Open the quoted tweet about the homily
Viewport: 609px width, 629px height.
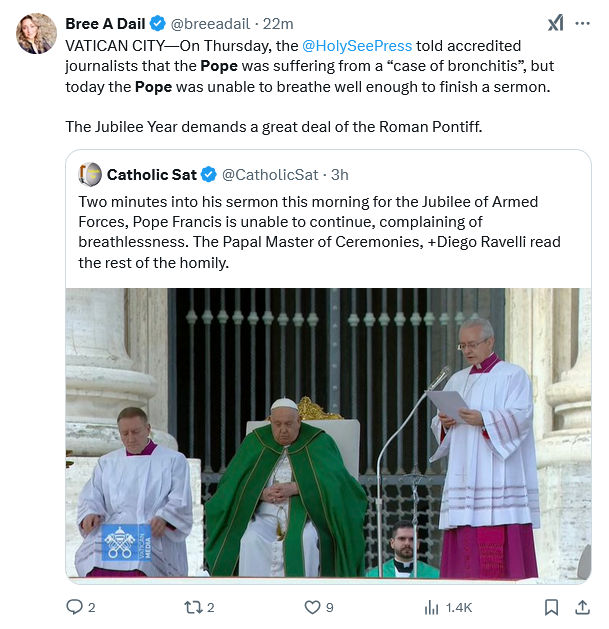(x=328, y=232)
